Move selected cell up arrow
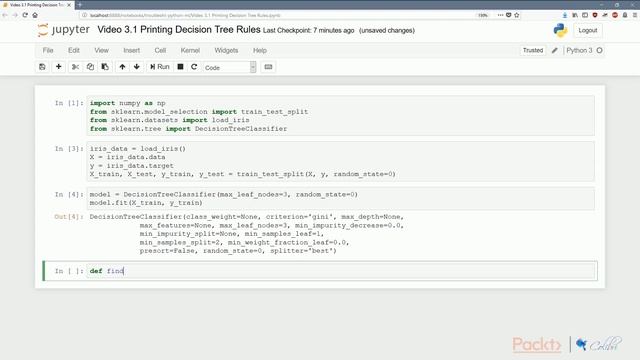The height and width of the screenshot is (360, 640). click(122, 67)
